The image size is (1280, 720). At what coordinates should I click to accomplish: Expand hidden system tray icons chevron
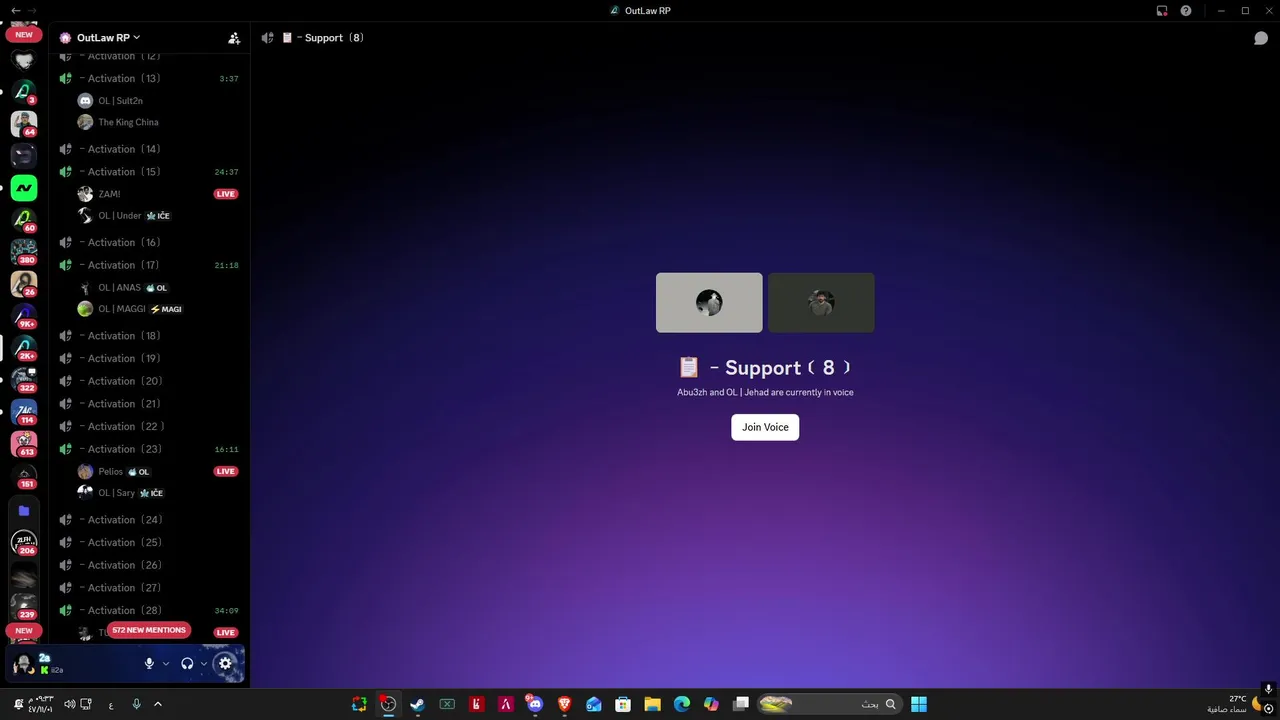click(x=158, y=704)
